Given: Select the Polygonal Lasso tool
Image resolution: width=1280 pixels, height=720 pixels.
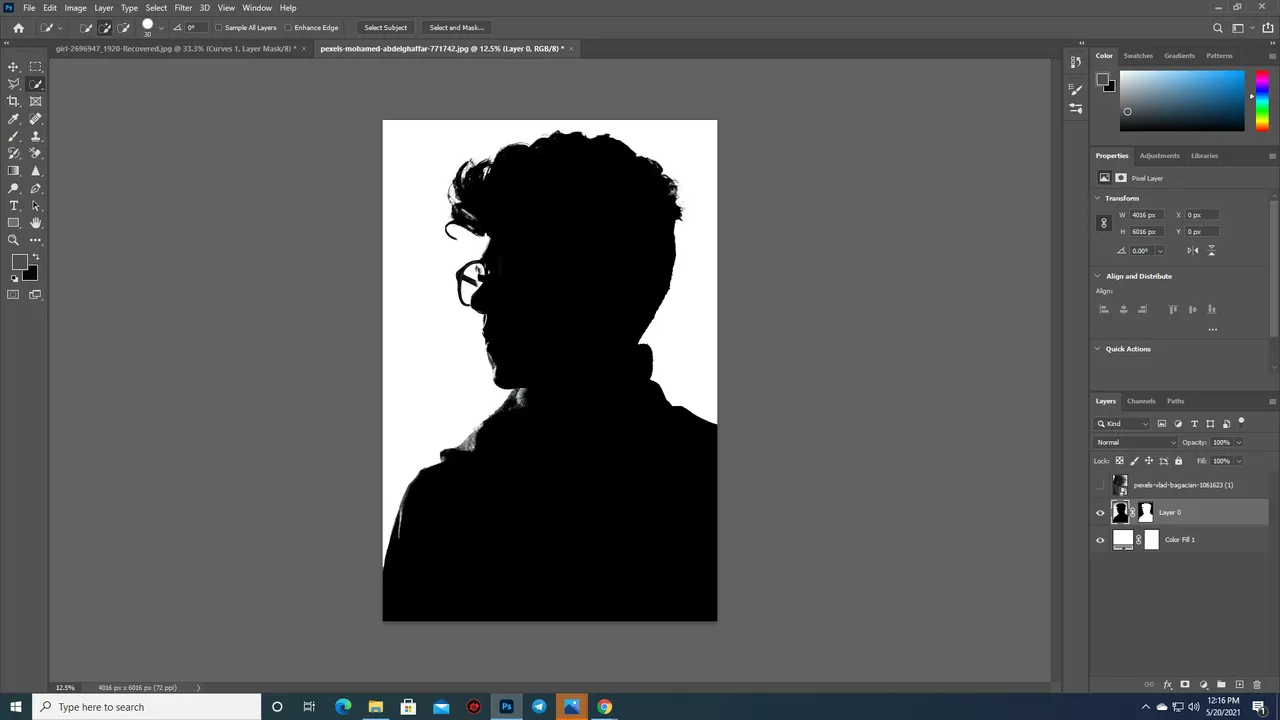Looking at the screenshot, I should click(14, 84).
